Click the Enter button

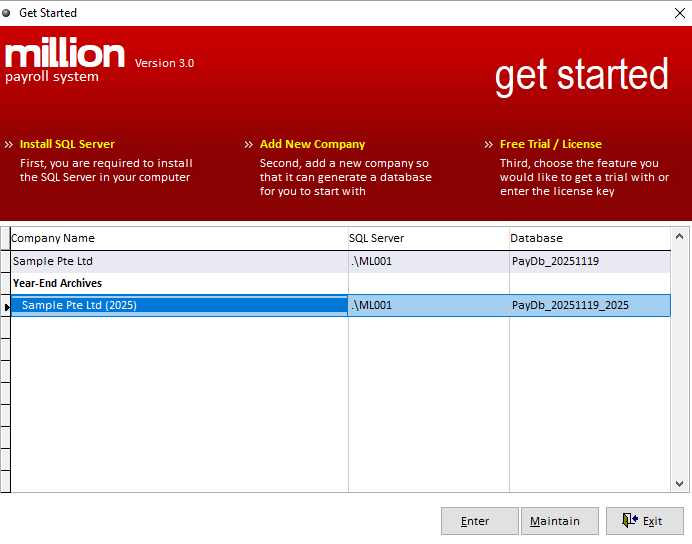click(x=480, y=521)
